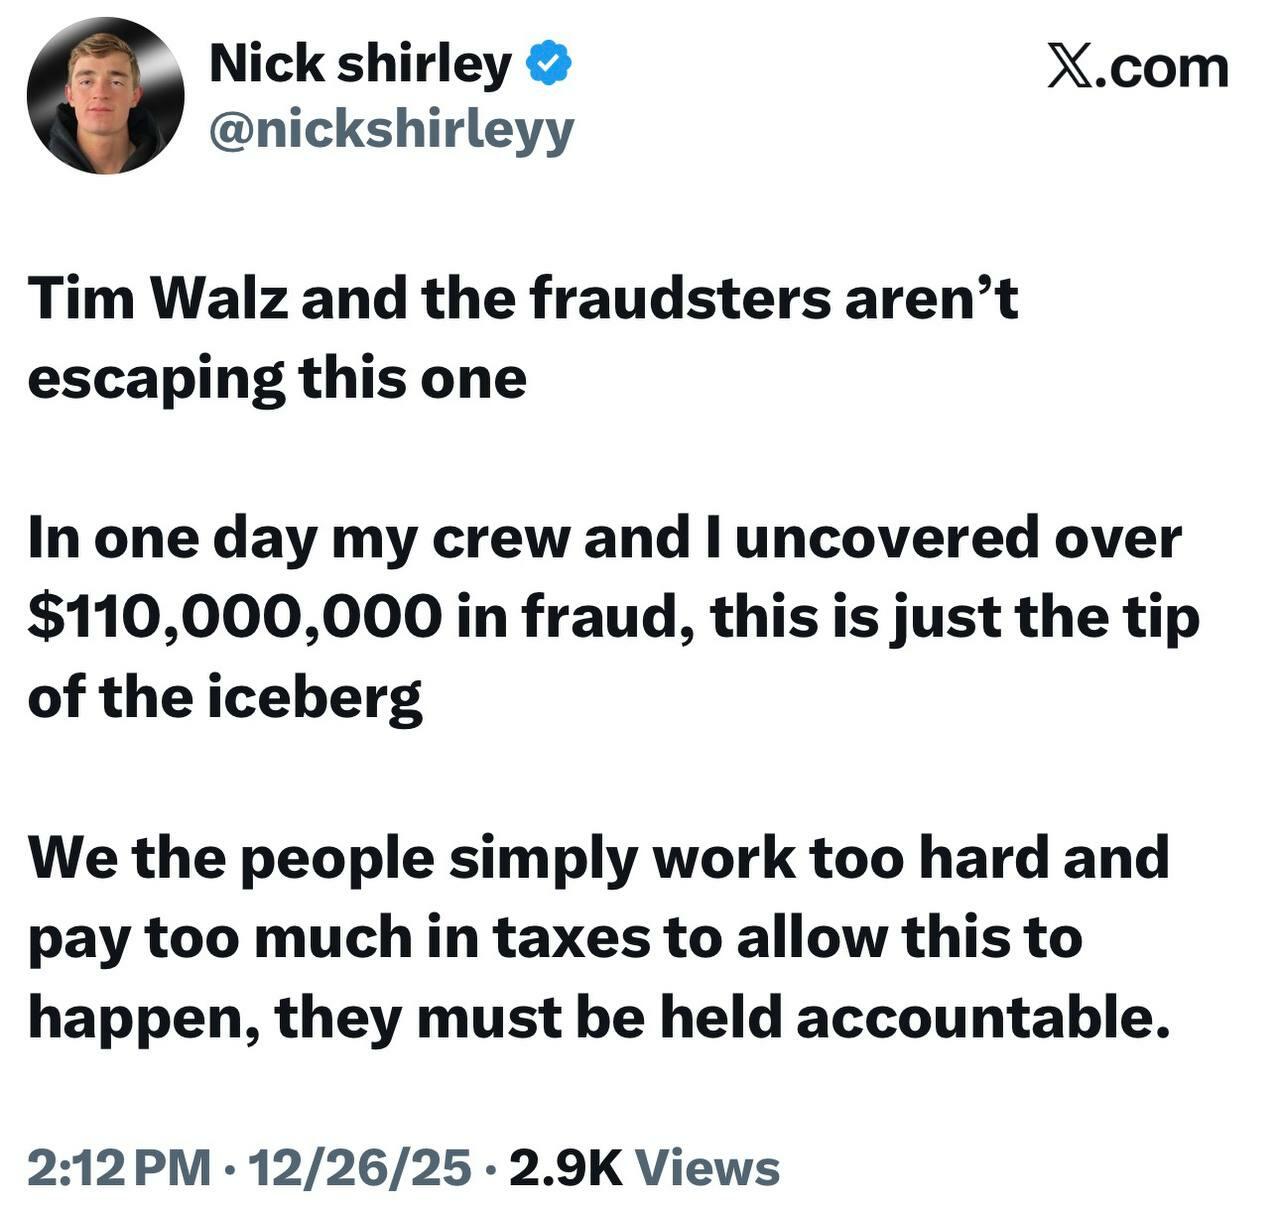The height and width of the screenshot is (1208, 1280).
Task: Click the "$110,000,000" amount in the post
Action: [234, 618]
